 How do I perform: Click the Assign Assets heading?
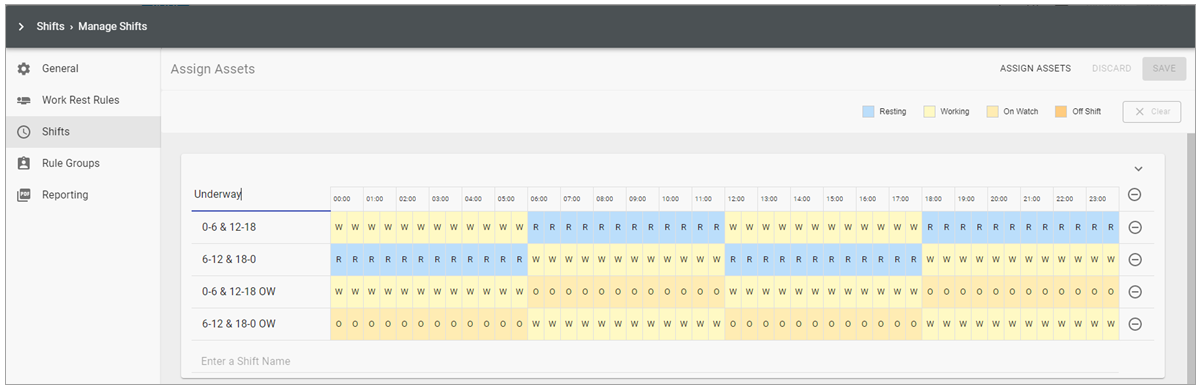coord(213,69)
